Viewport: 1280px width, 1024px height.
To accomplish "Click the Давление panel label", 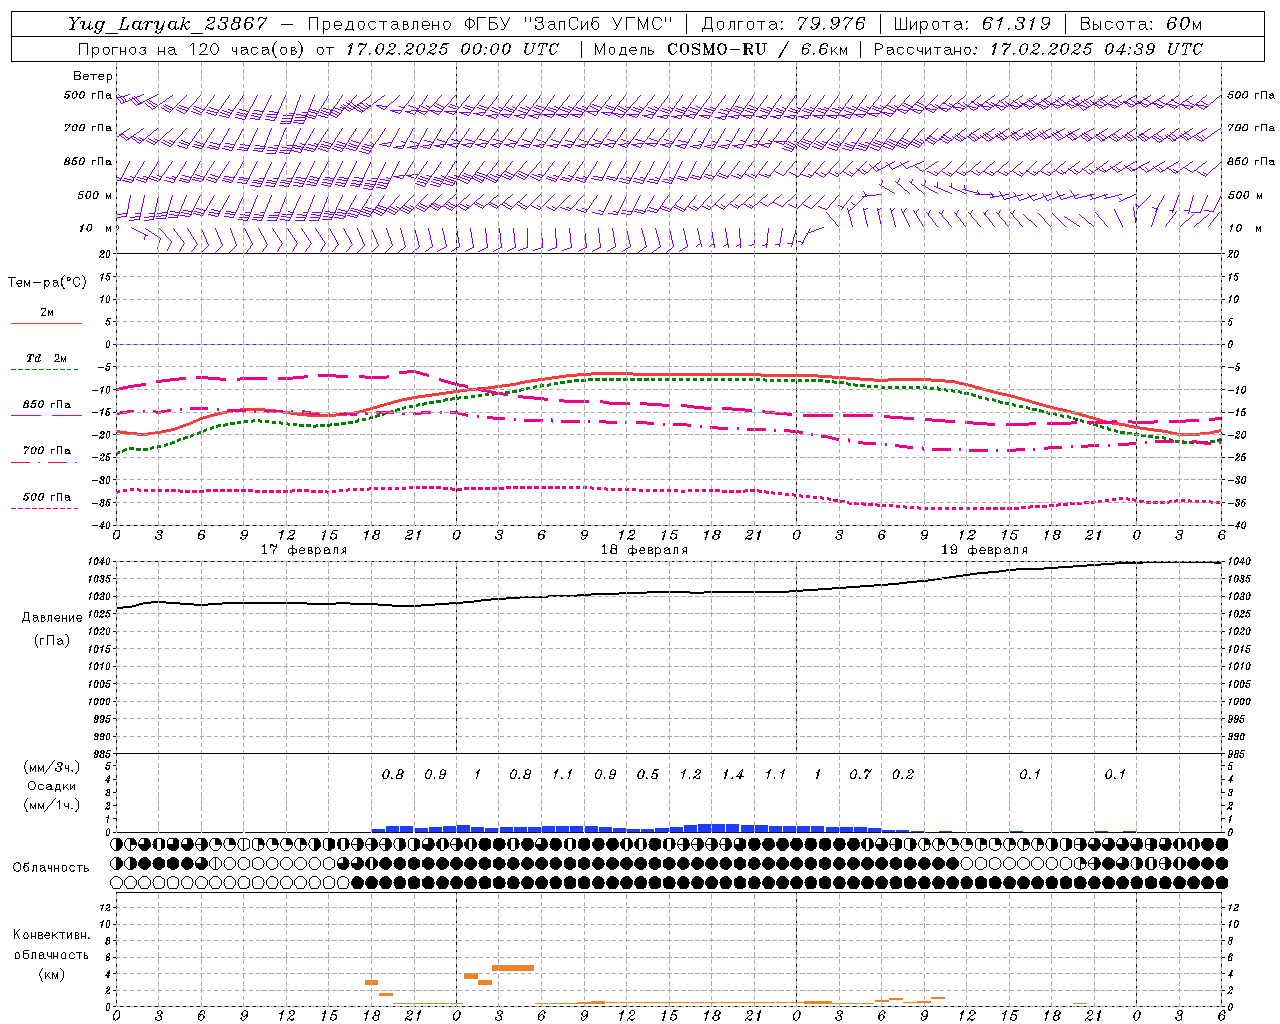I will pos(52,618).
